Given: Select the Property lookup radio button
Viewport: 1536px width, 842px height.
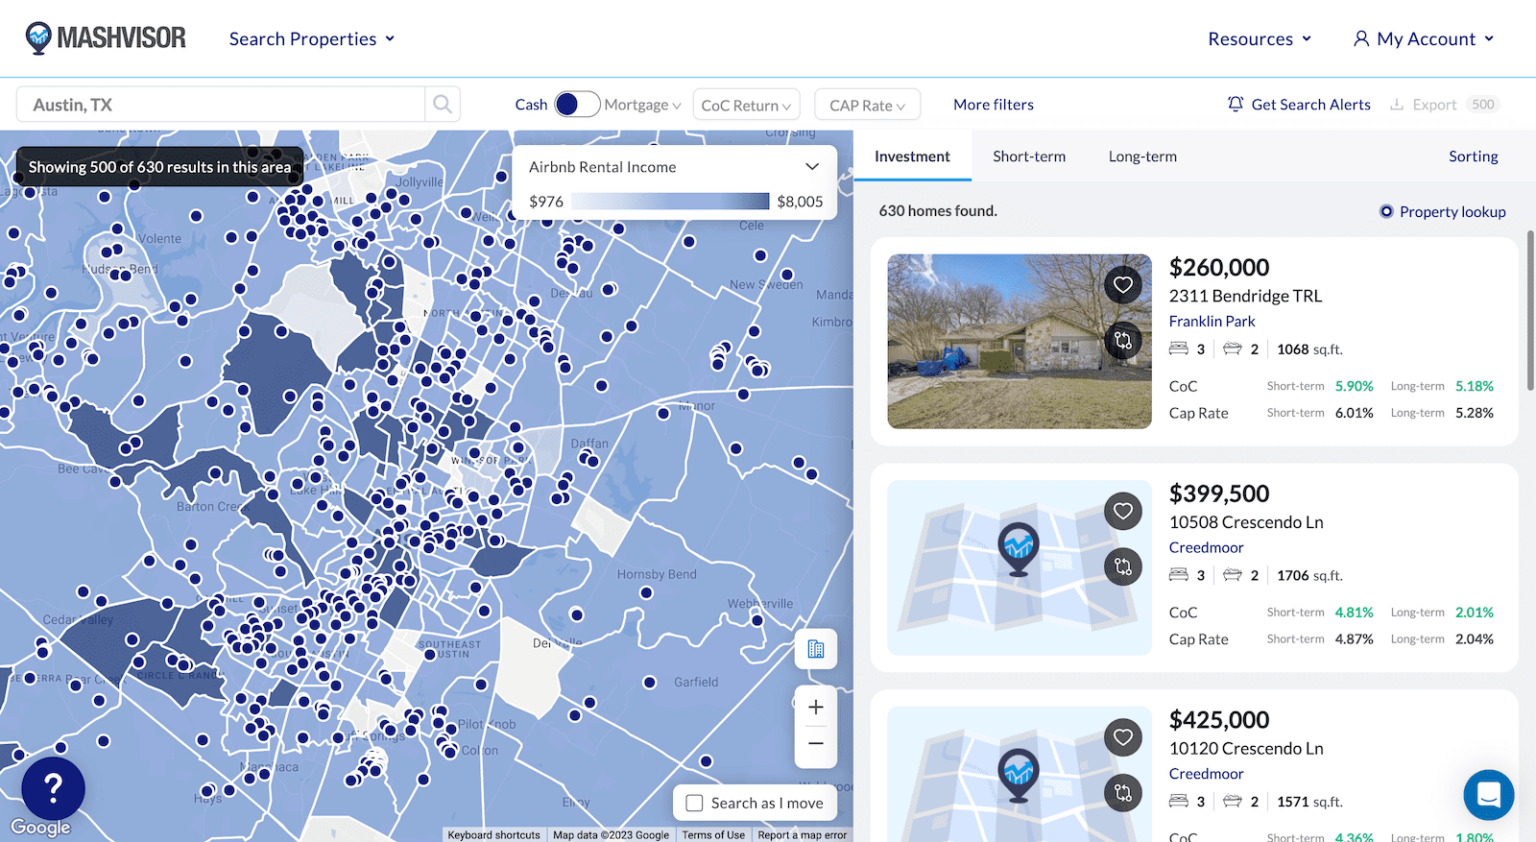Looking at the screenshot, I should [x=1386, y=211].
